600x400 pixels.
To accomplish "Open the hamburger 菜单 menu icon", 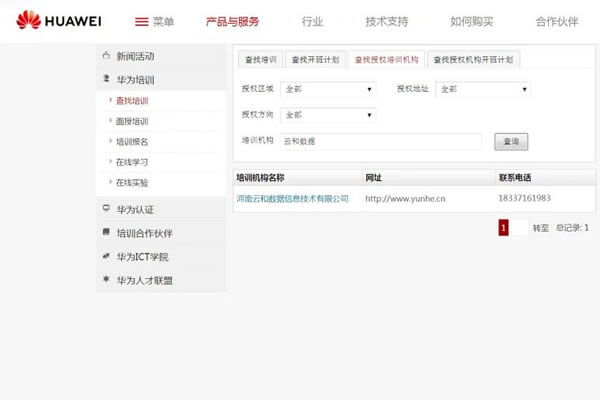I will pyautogui.click(x=142, y=22).
